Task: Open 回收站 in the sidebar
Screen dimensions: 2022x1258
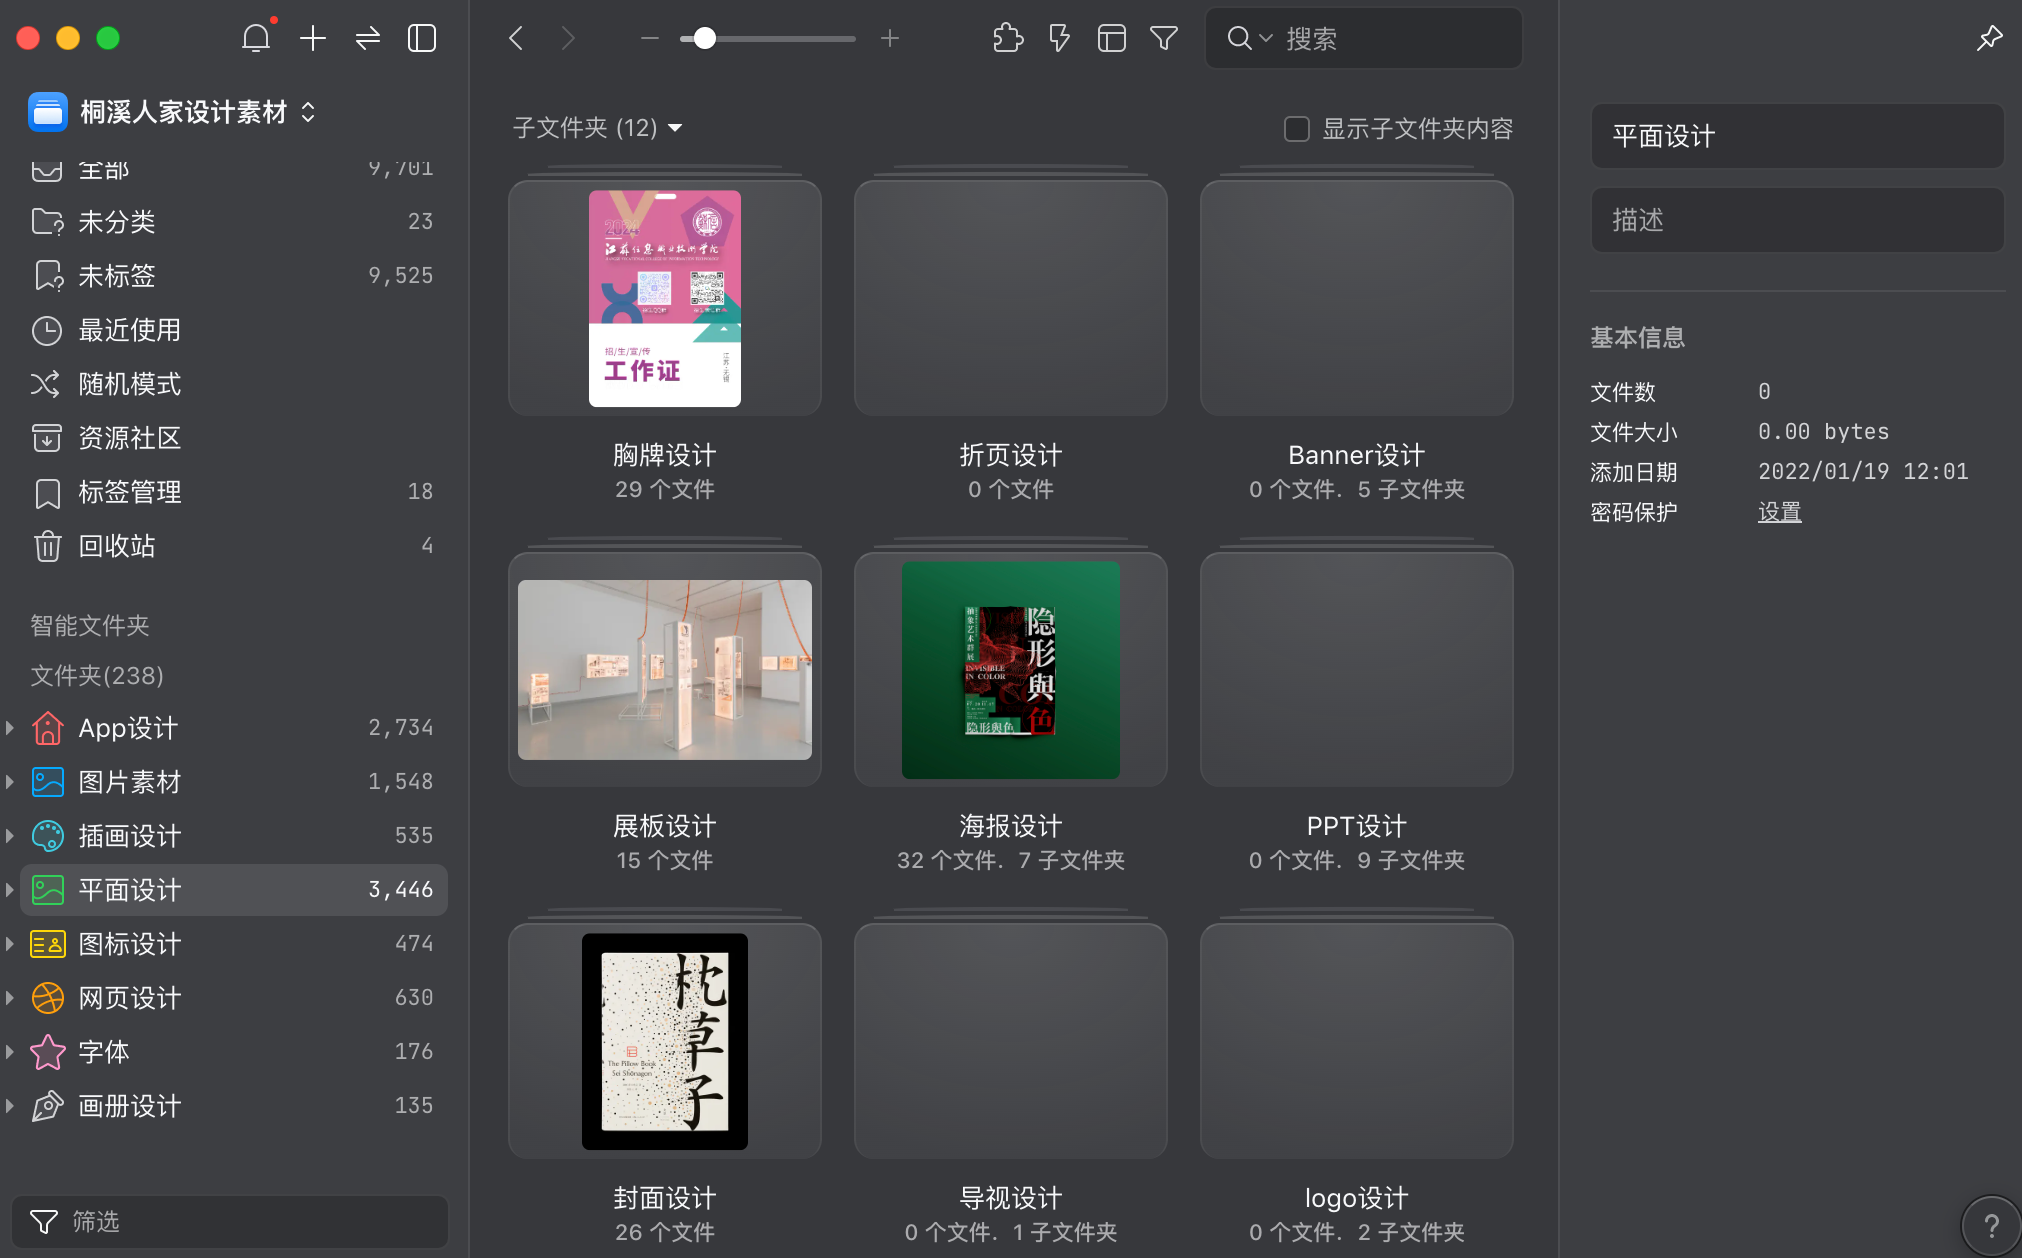Action: tap(117, 546)
